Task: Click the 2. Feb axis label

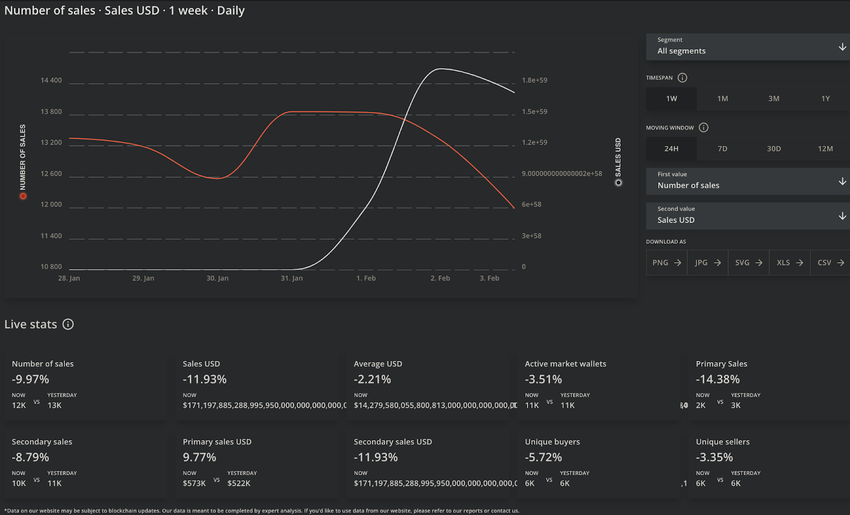Action: tap(440, 278)
